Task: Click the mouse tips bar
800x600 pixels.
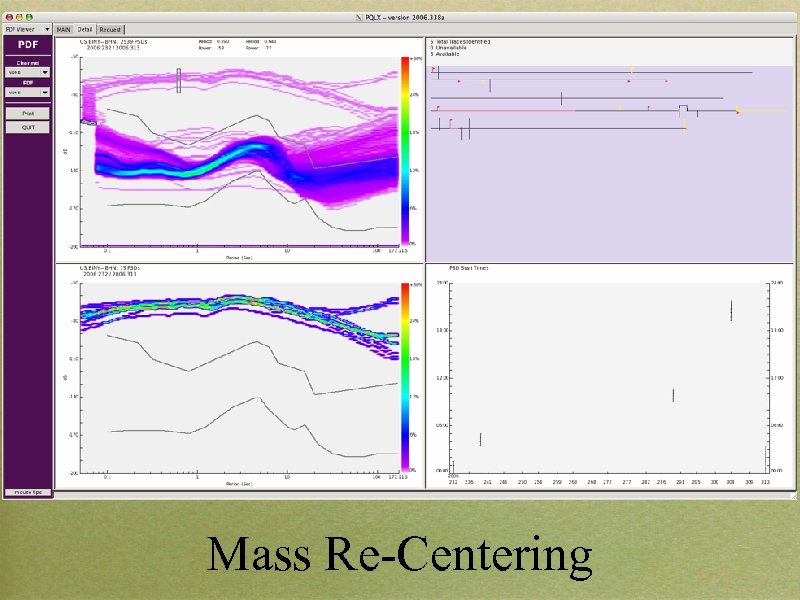Action: 27,490
